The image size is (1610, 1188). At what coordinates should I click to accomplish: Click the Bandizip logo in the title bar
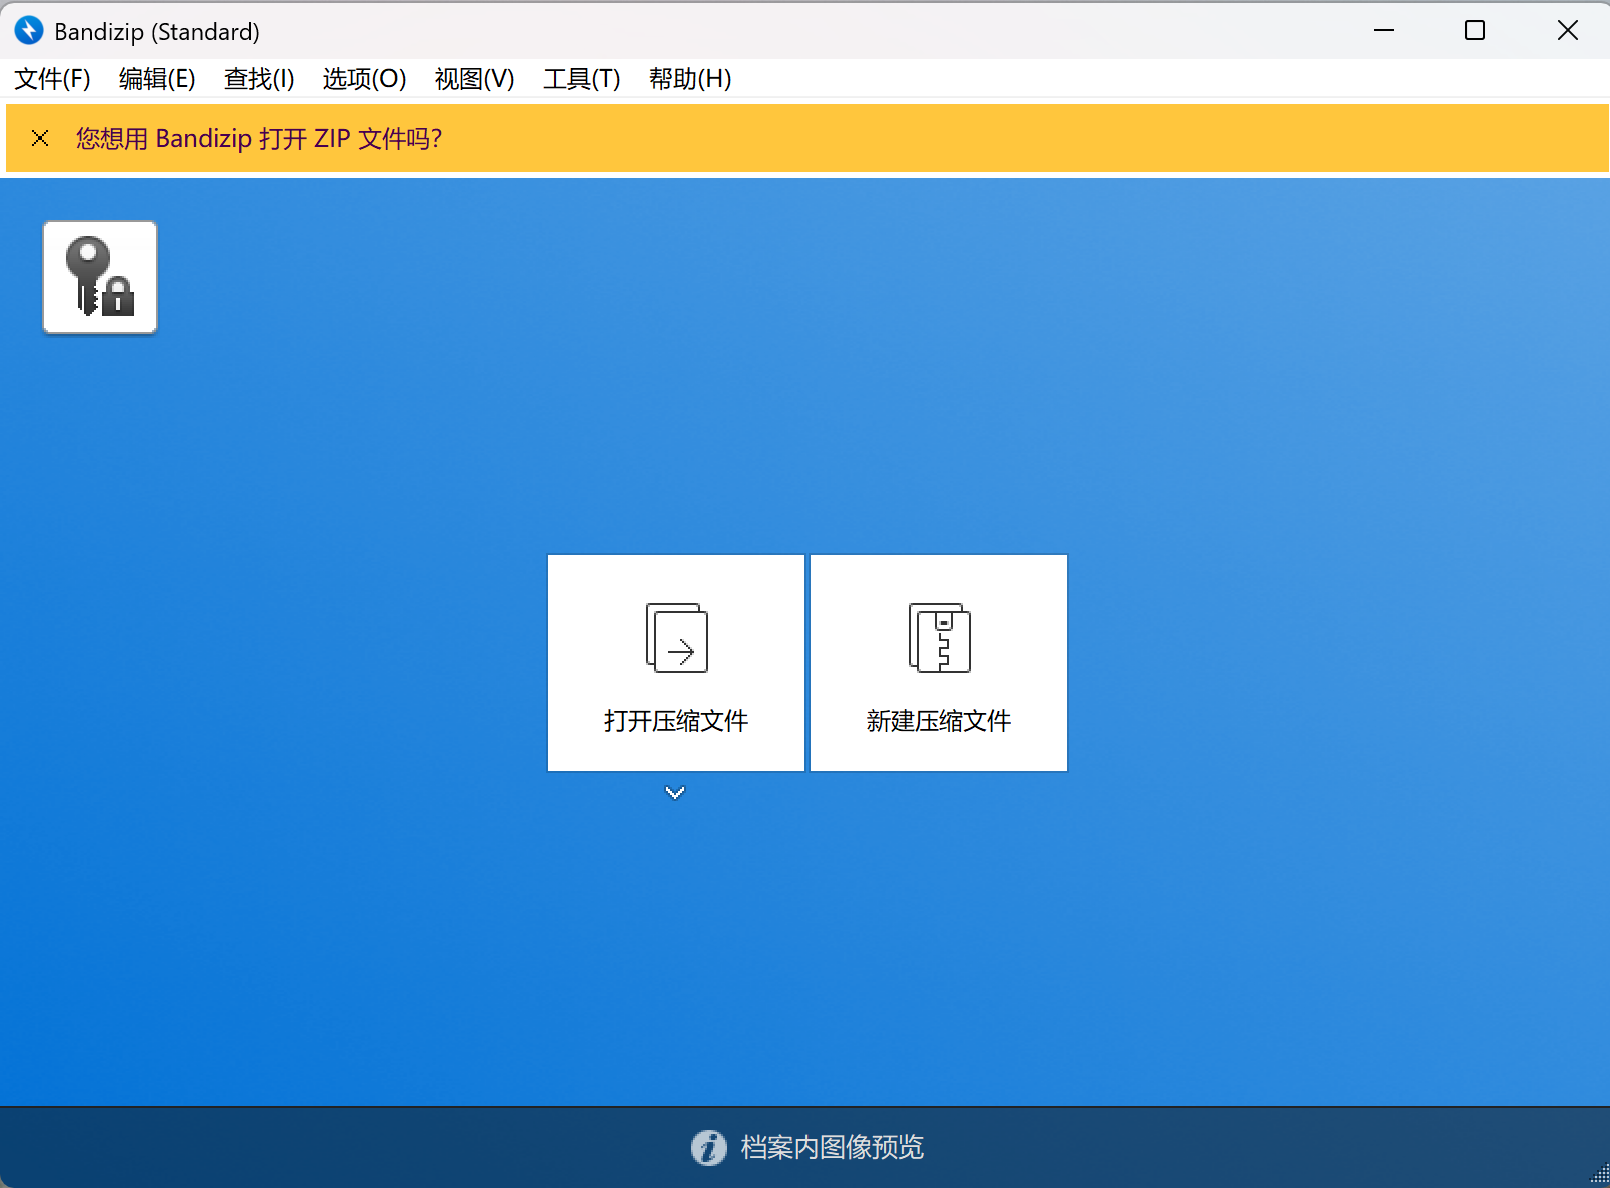29,31
